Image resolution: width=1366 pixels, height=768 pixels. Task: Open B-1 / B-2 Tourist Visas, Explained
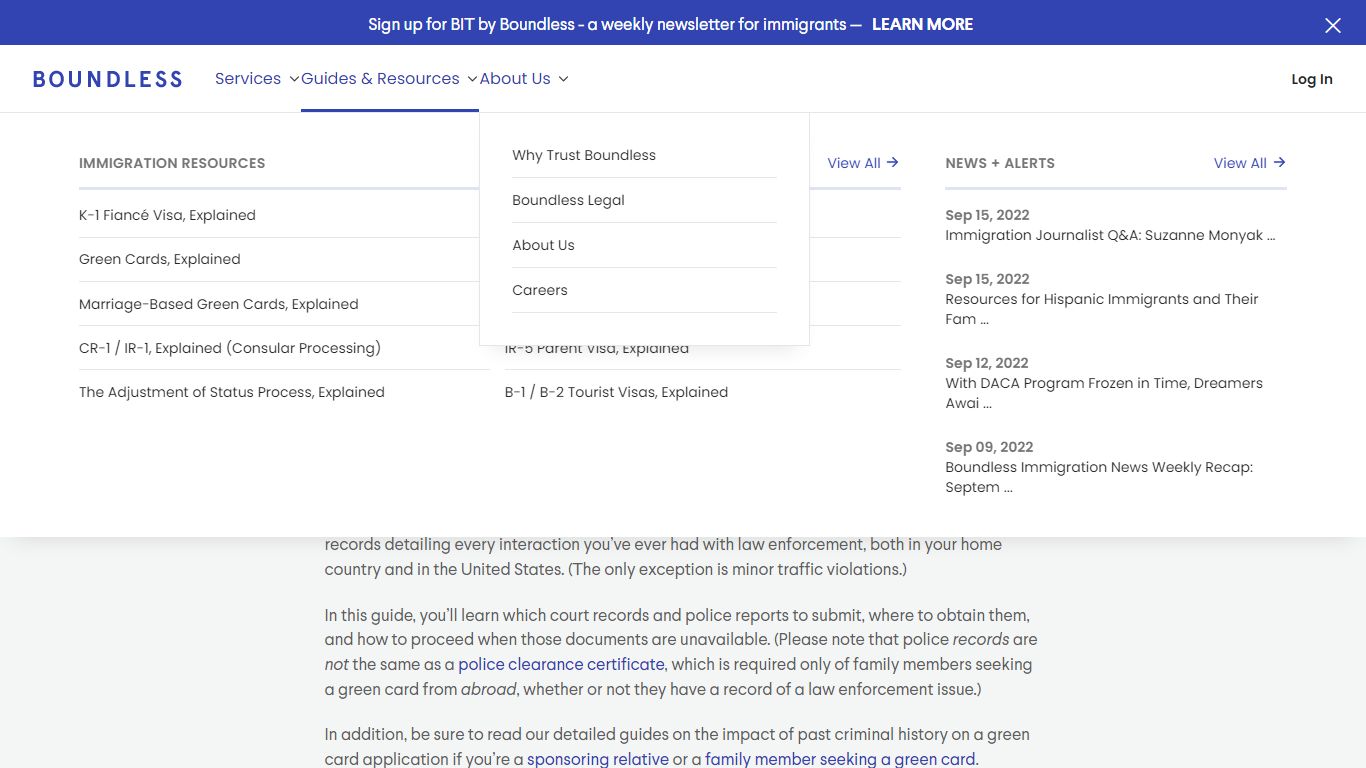(x=616, y=392)
